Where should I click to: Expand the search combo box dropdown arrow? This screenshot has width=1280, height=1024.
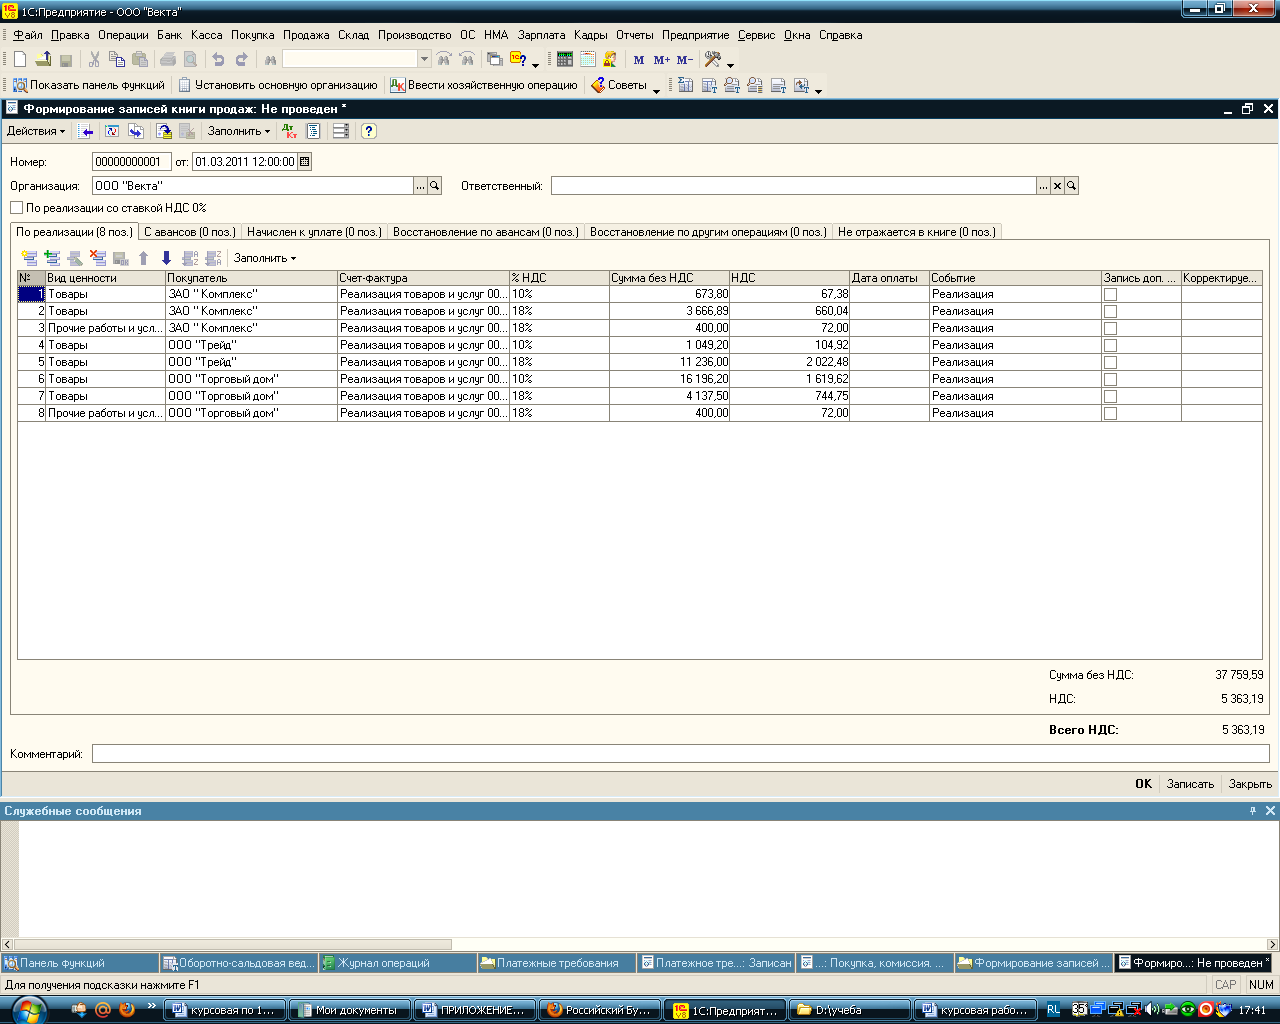point(424,60)
